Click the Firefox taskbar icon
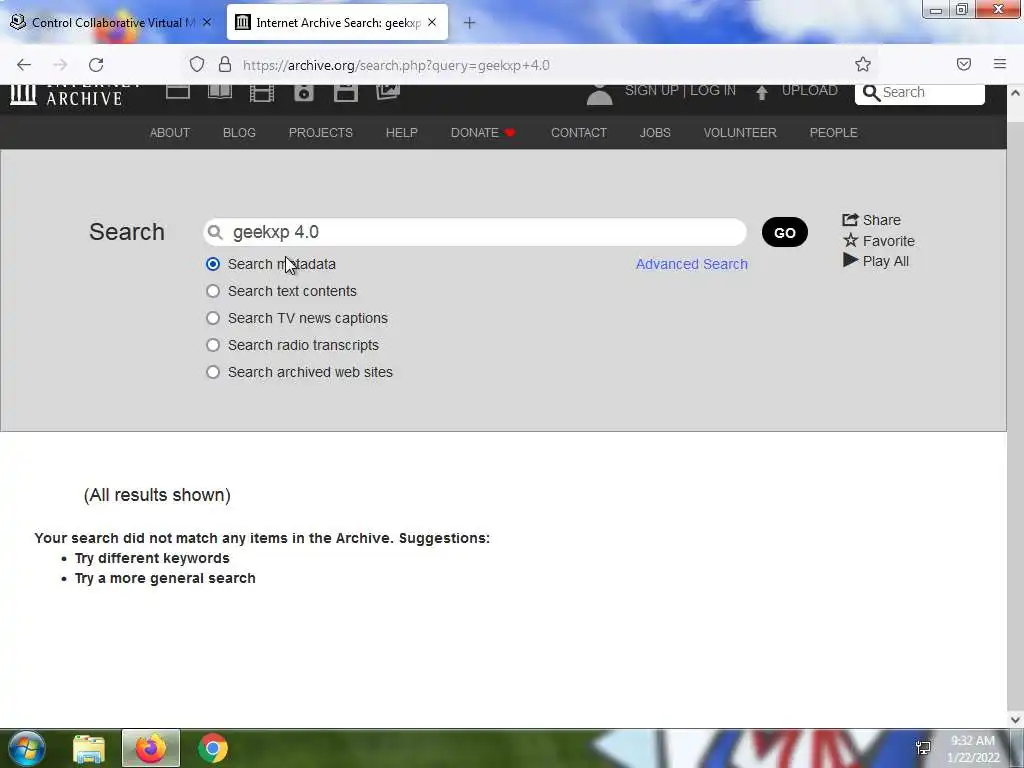This screenshot has width=1024, height=768. click(151, 748)
